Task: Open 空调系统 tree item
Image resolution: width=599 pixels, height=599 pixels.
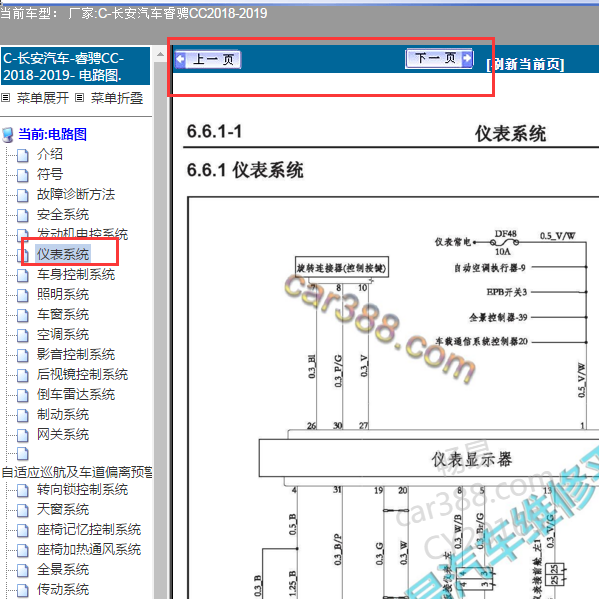Action: coord(63,334)
